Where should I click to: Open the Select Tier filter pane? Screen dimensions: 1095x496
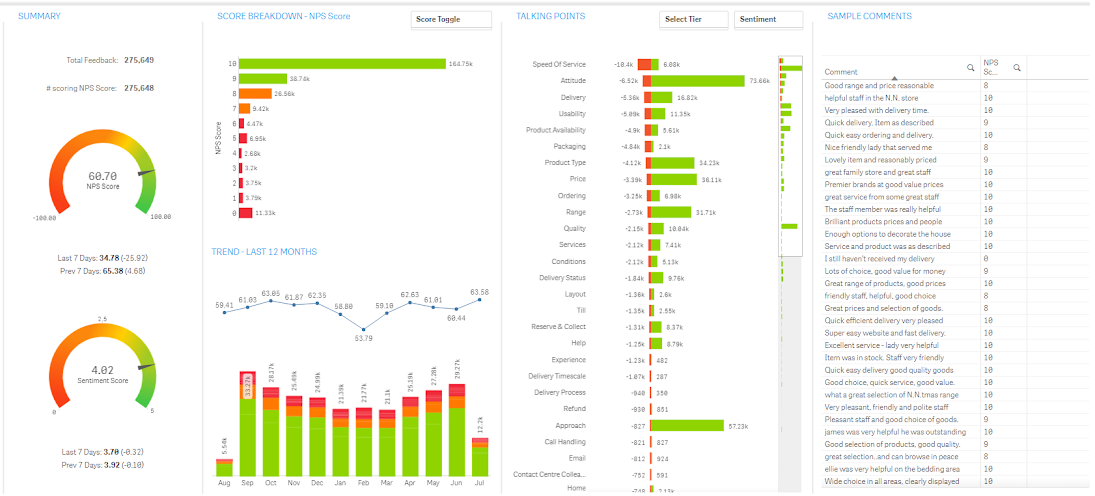click(693, 20)
